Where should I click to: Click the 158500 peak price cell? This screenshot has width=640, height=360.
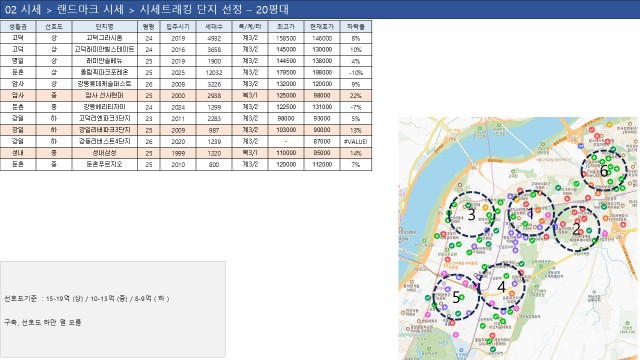[x=286, y=38]
